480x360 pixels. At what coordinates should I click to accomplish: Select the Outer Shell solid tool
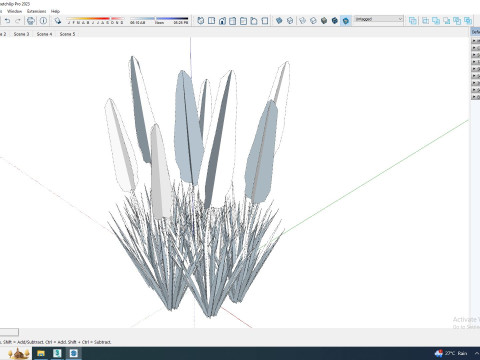click(413, 21)
